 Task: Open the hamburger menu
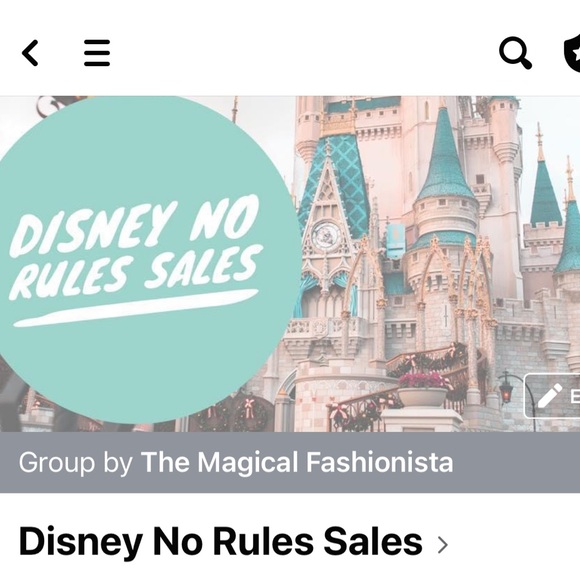(97, 53)
